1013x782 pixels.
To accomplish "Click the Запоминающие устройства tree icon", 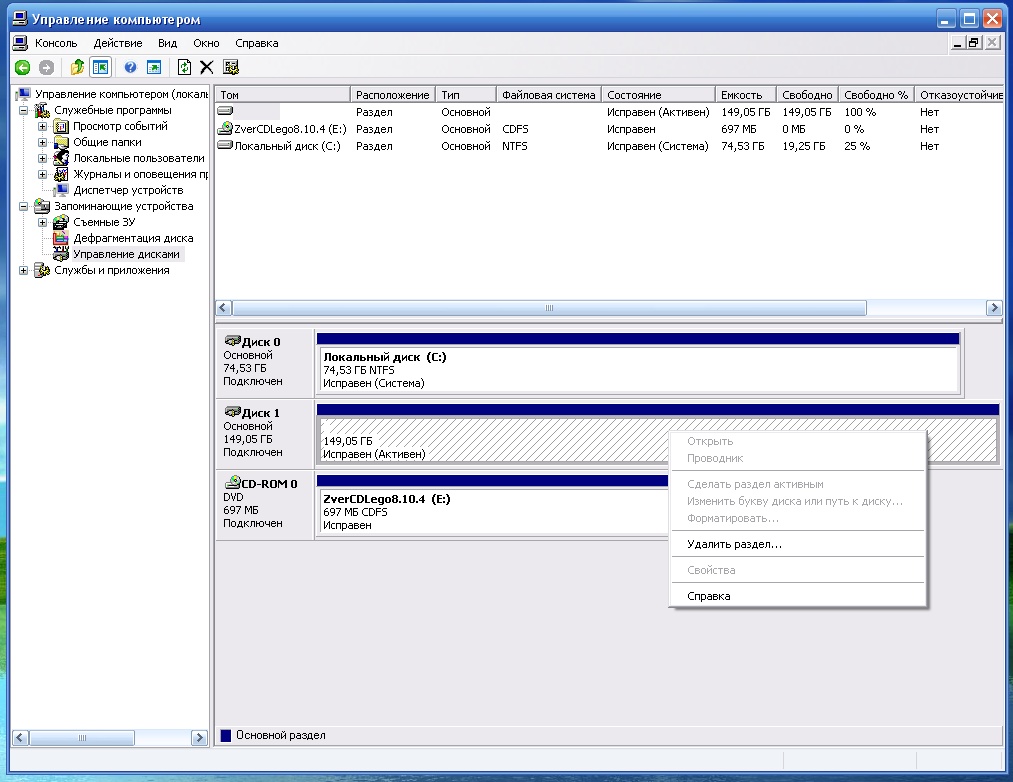I will click(x=43, y=206).
